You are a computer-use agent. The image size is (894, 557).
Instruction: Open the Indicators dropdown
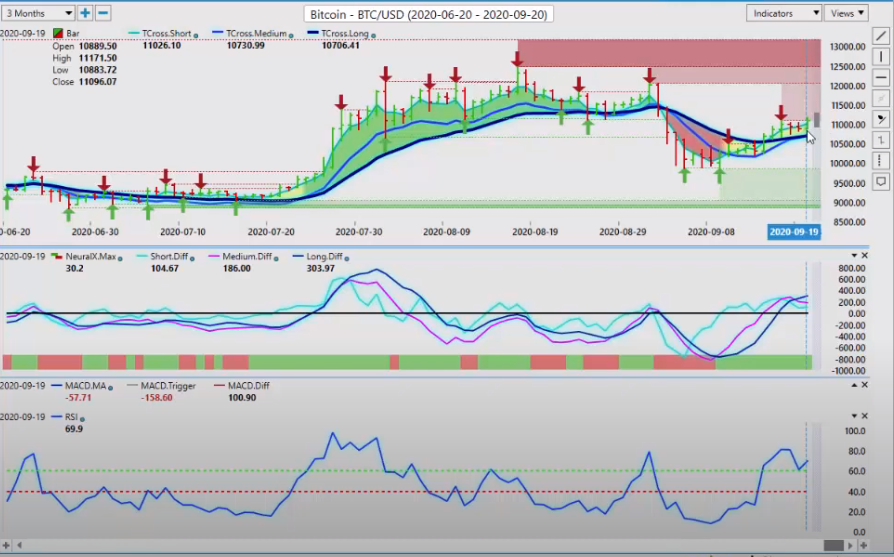pyautogui.click(x=784, y=13)
